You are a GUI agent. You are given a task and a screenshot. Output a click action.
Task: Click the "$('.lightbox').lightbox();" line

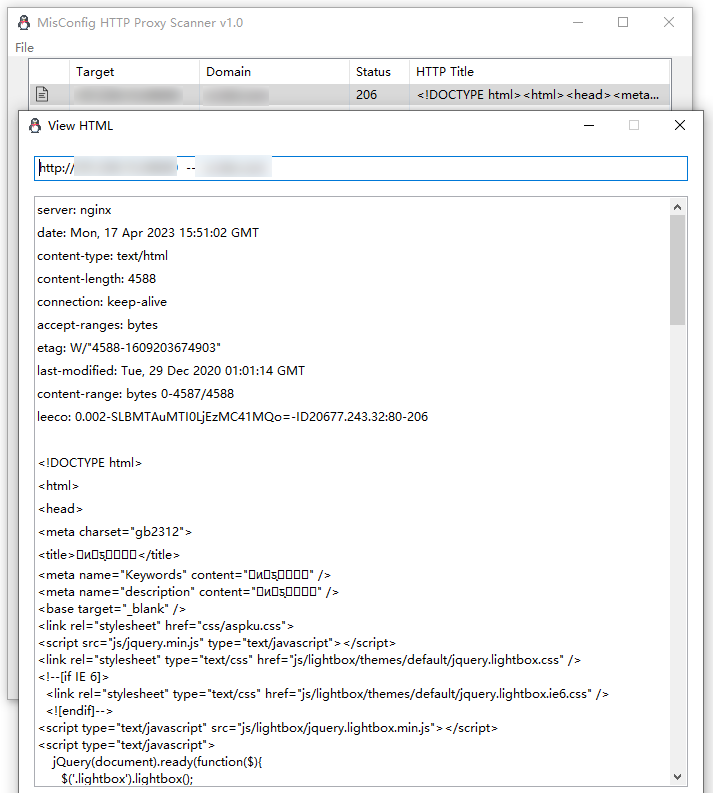click(x=127, y=779)
